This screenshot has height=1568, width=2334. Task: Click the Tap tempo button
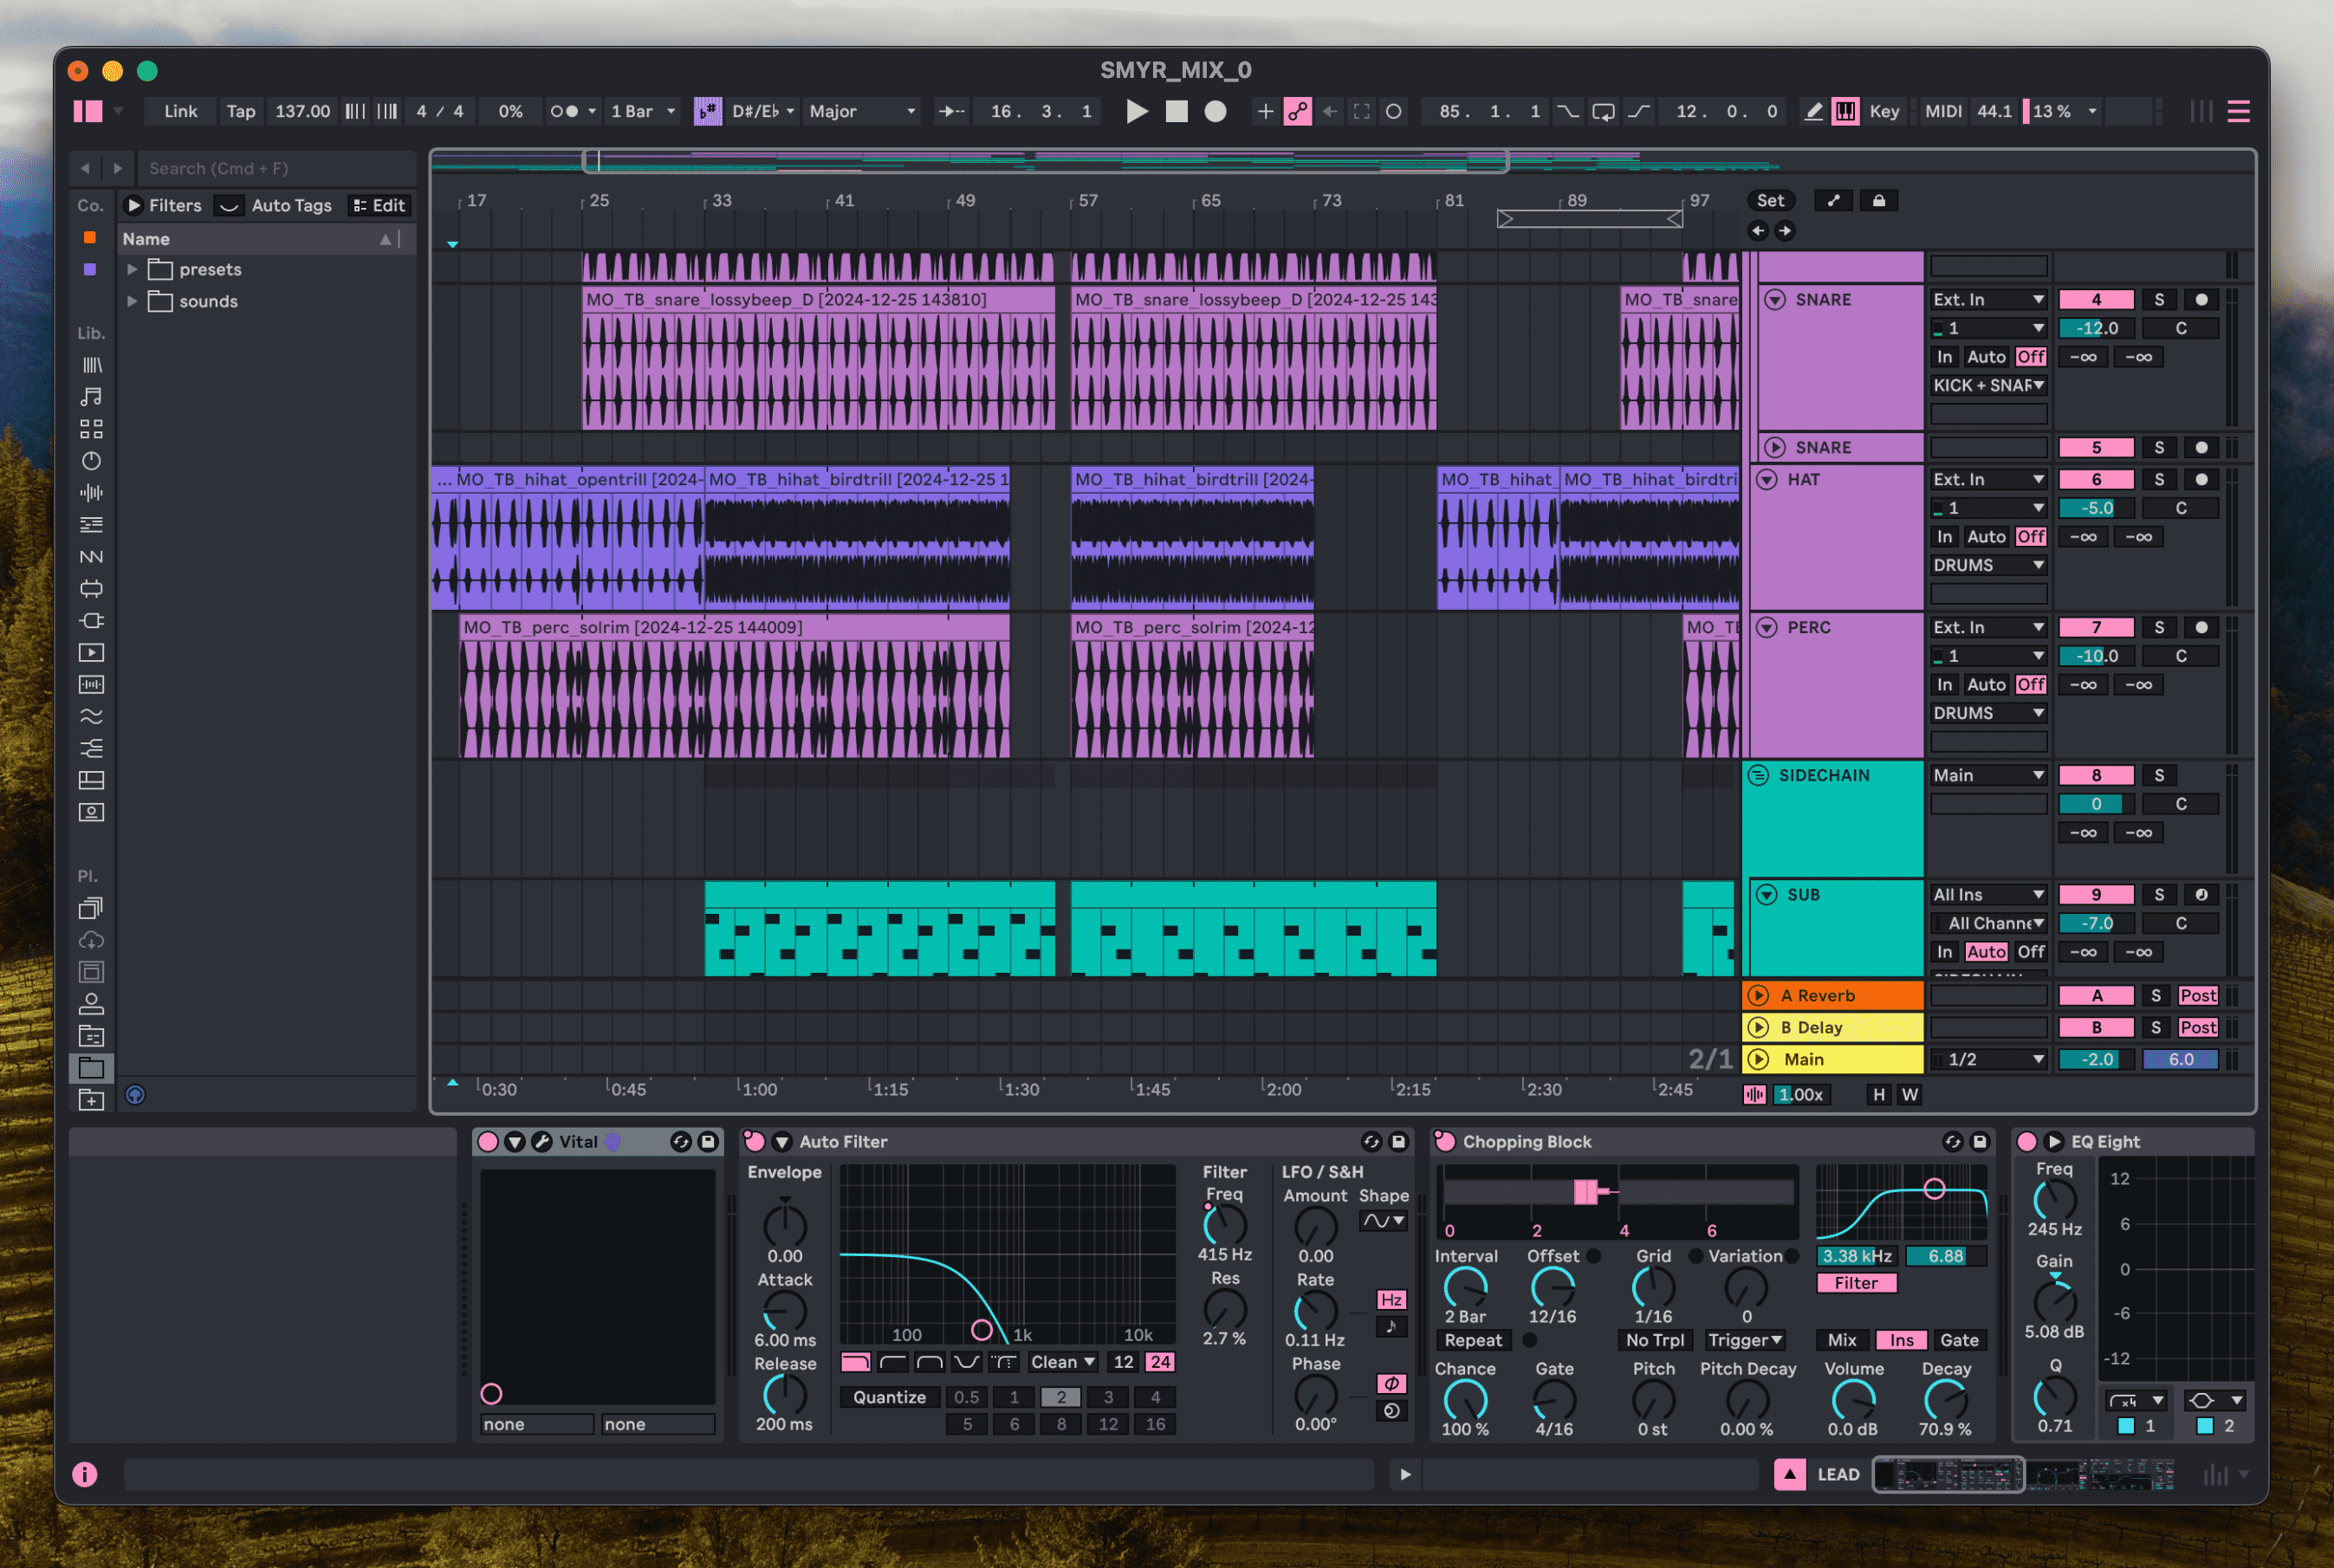pyautogui.click(x=241, y=111)
